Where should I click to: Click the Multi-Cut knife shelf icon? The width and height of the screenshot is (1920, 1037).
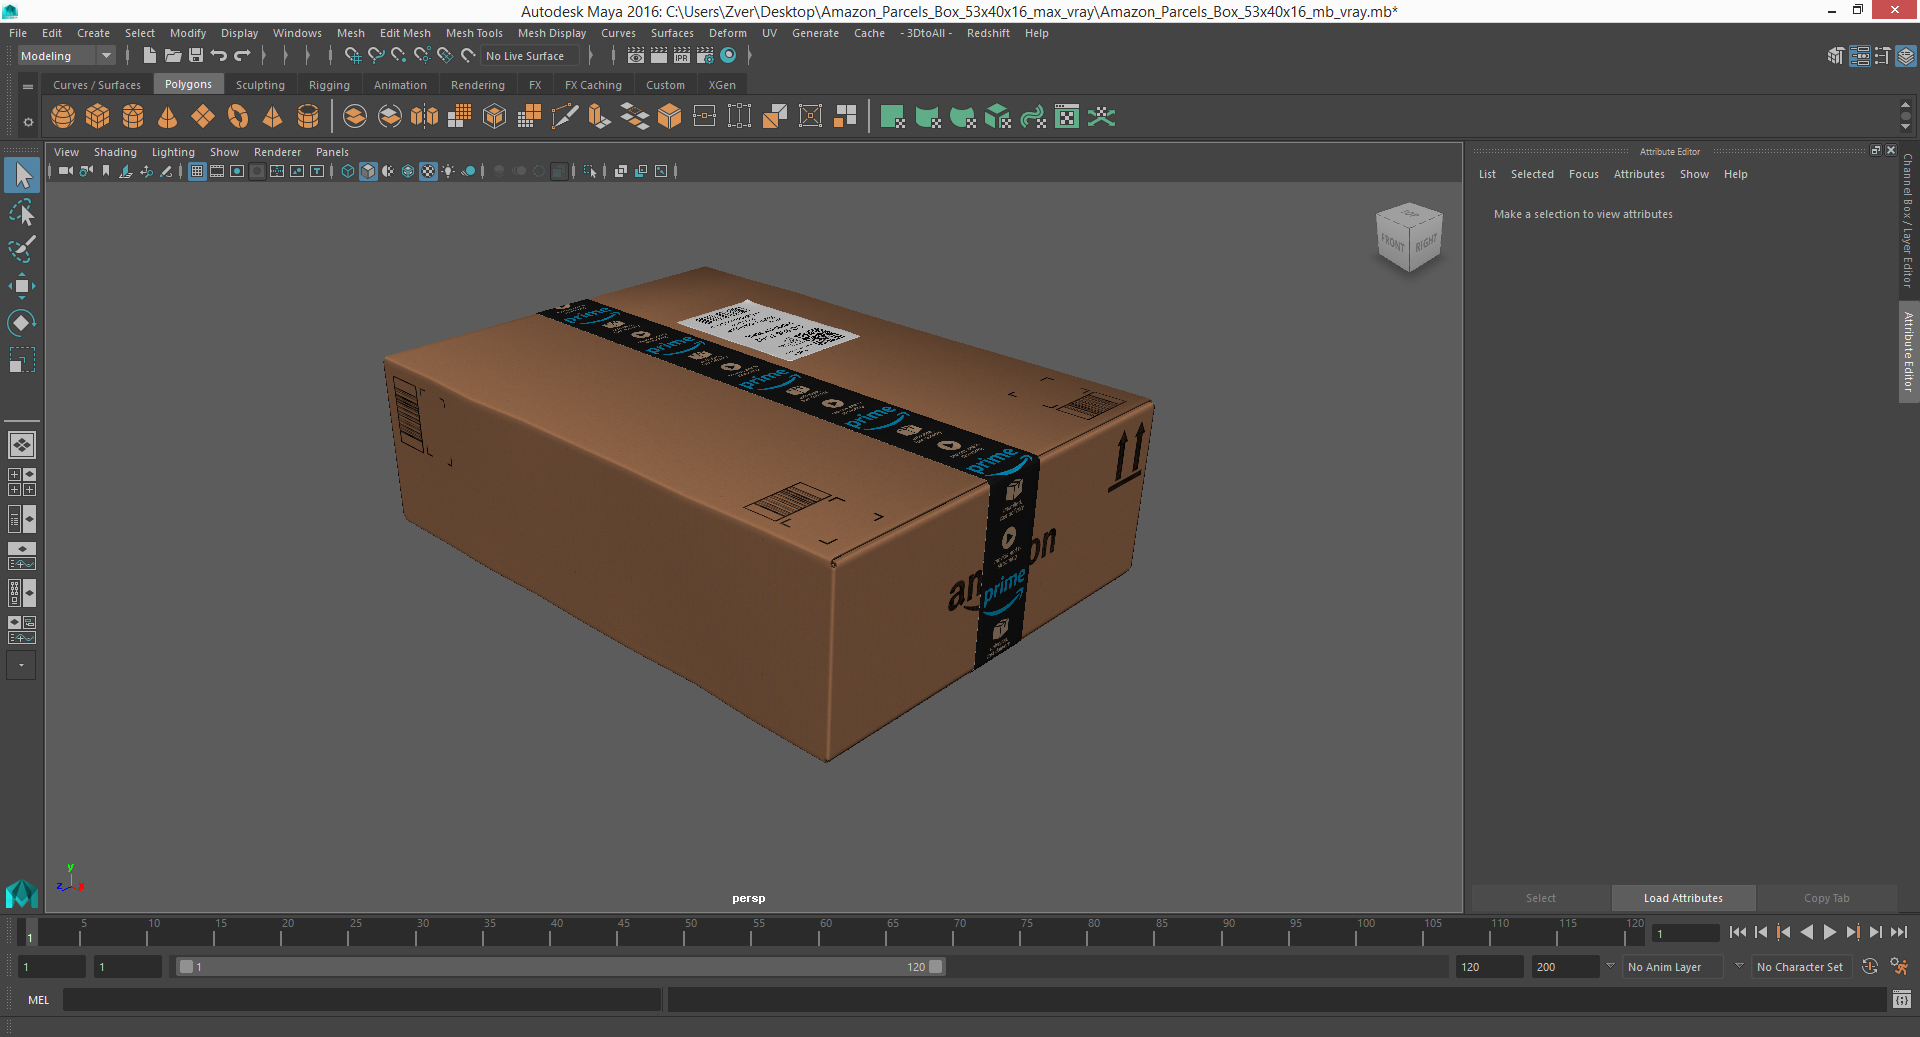(565, 117)
